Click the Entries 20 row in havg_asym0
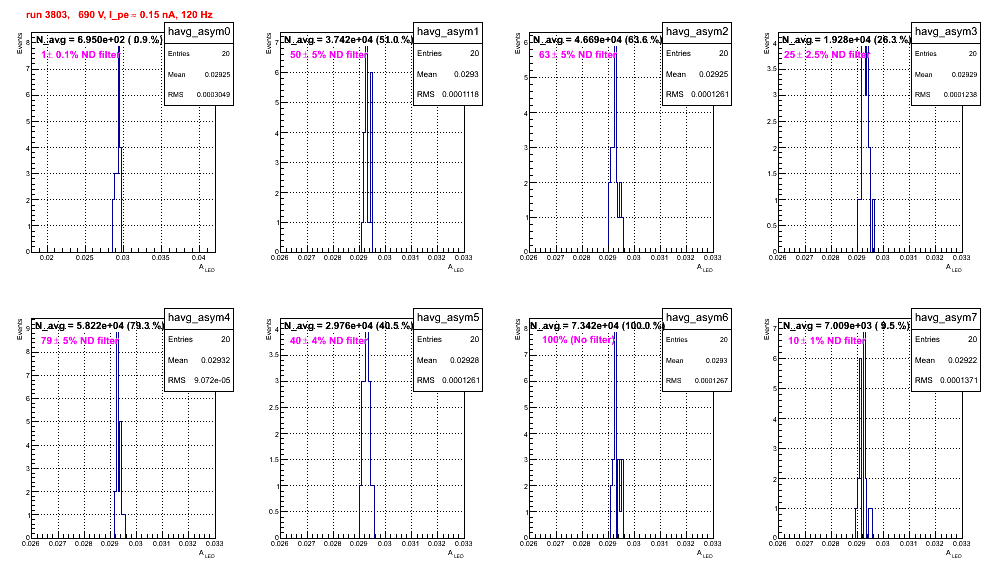 pyautogui.click(x=199, y=54)
